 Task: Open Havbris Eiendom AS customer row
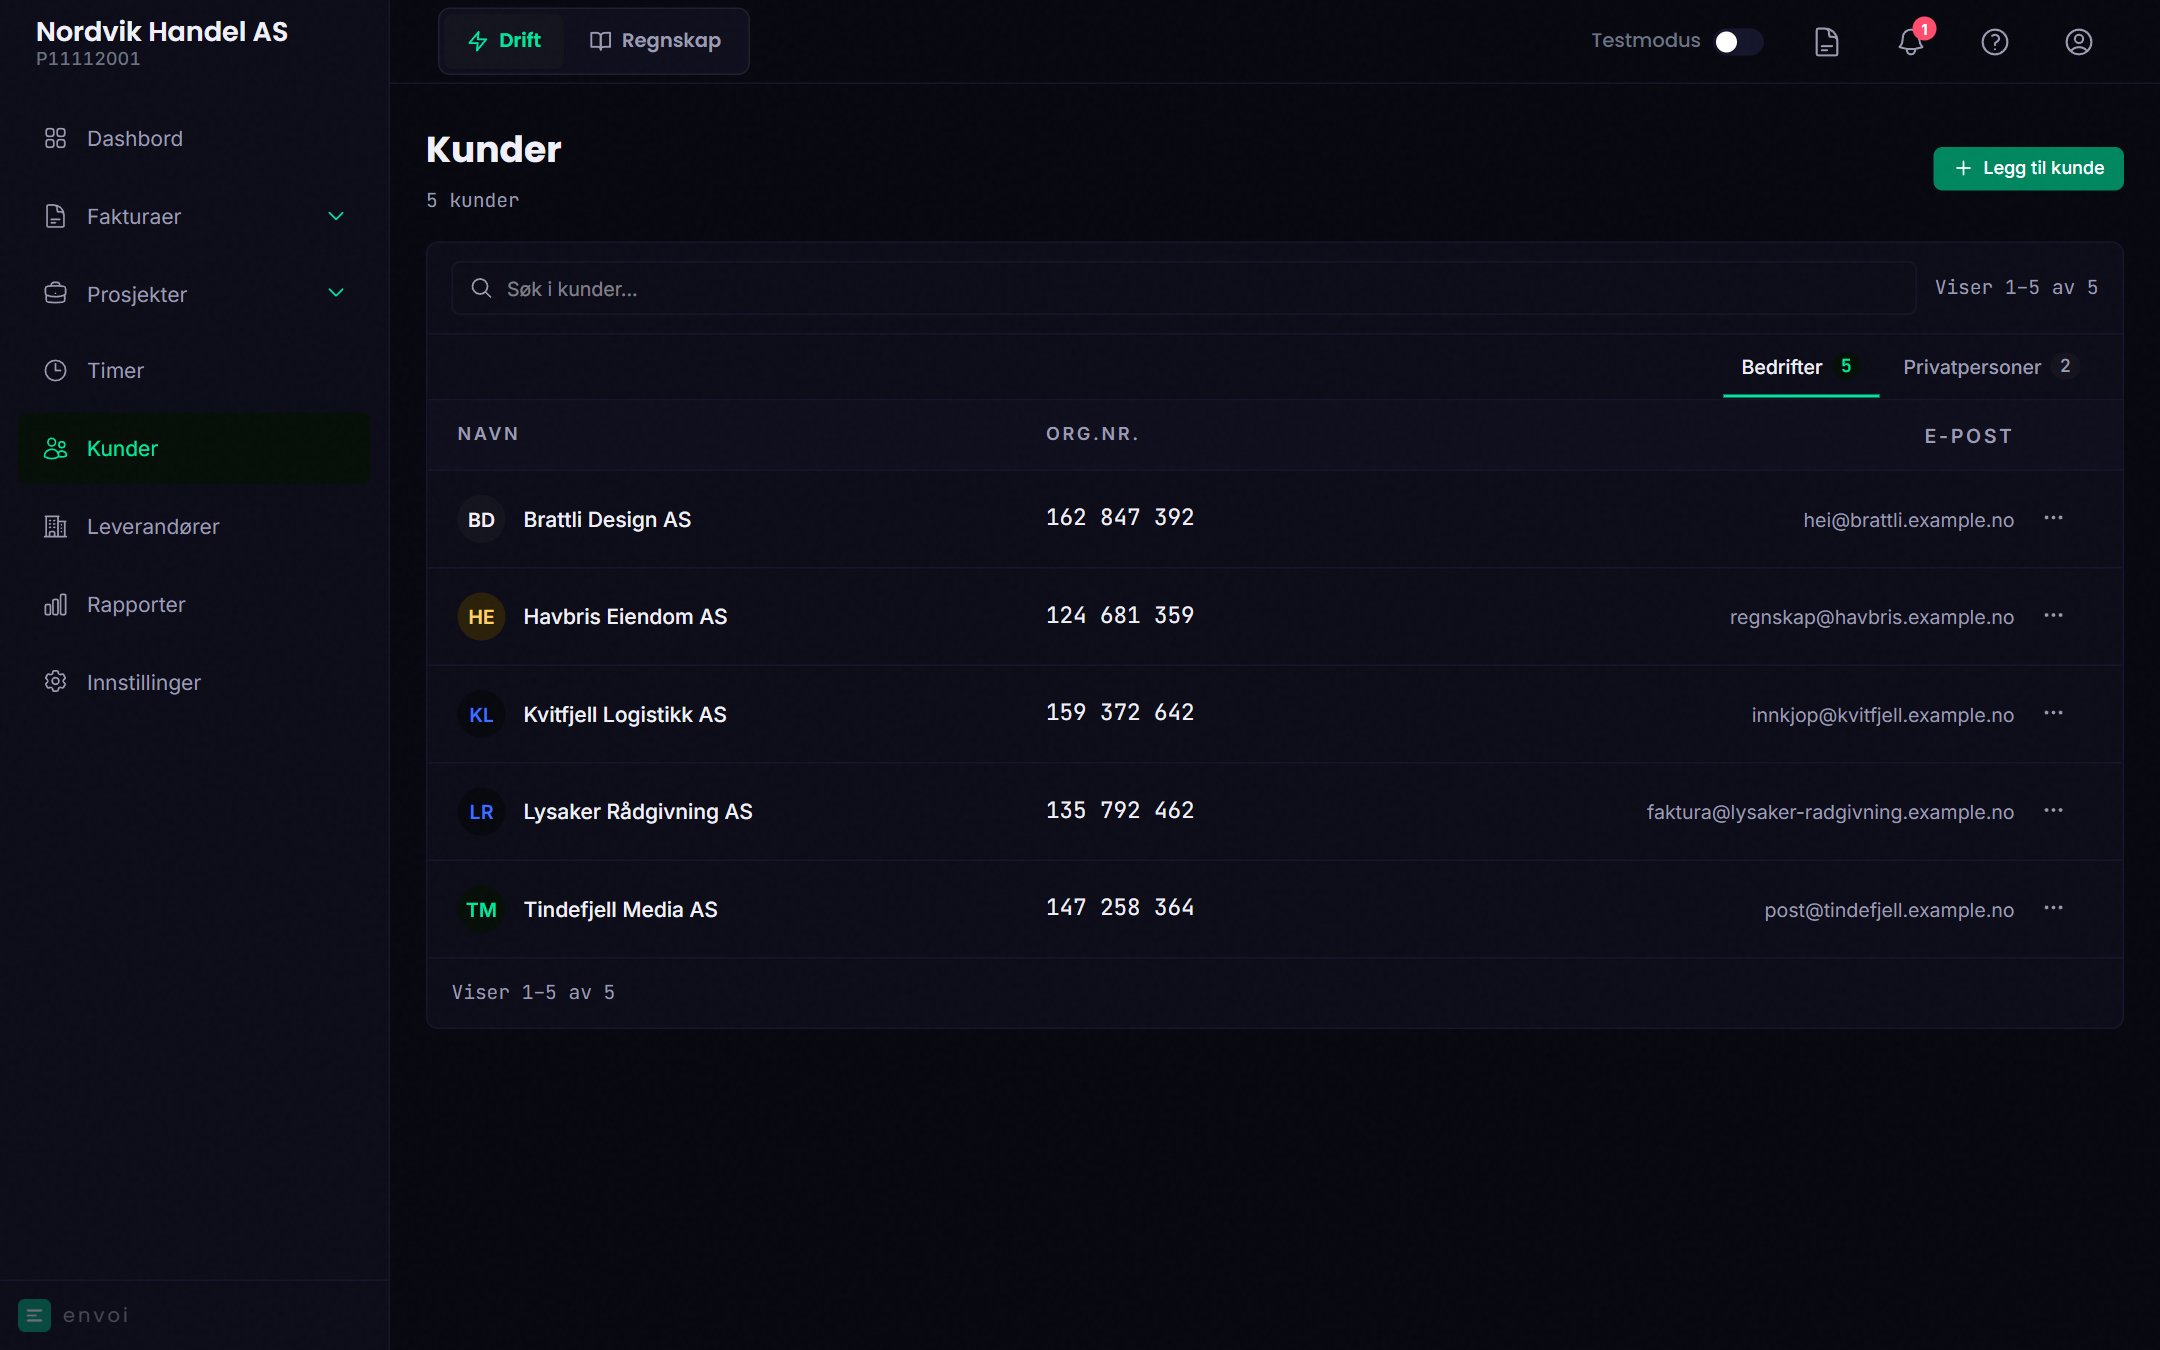pyautogui.click(x=1274, y=616)
